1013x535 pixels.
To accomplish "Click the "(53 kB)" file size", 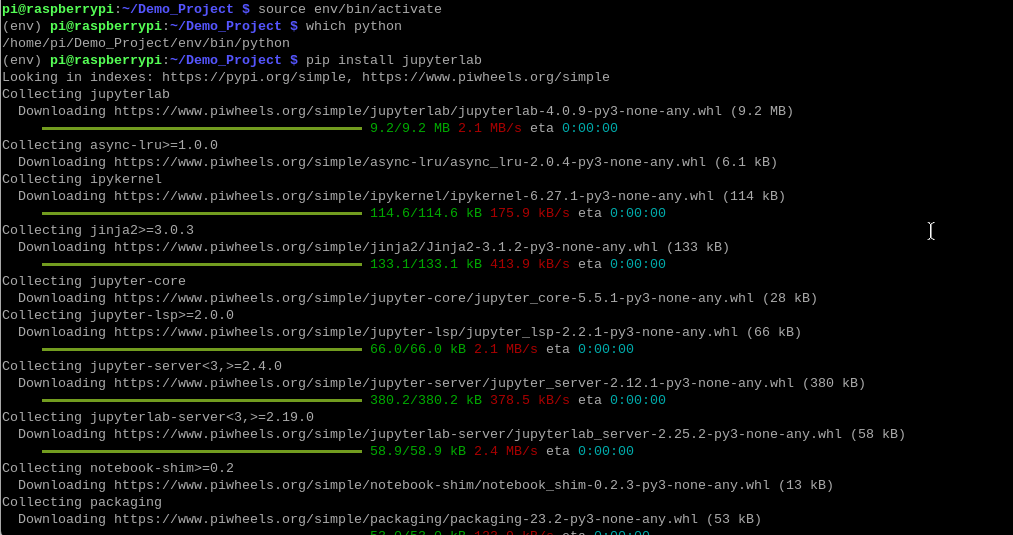I will (x=734, y=519).
